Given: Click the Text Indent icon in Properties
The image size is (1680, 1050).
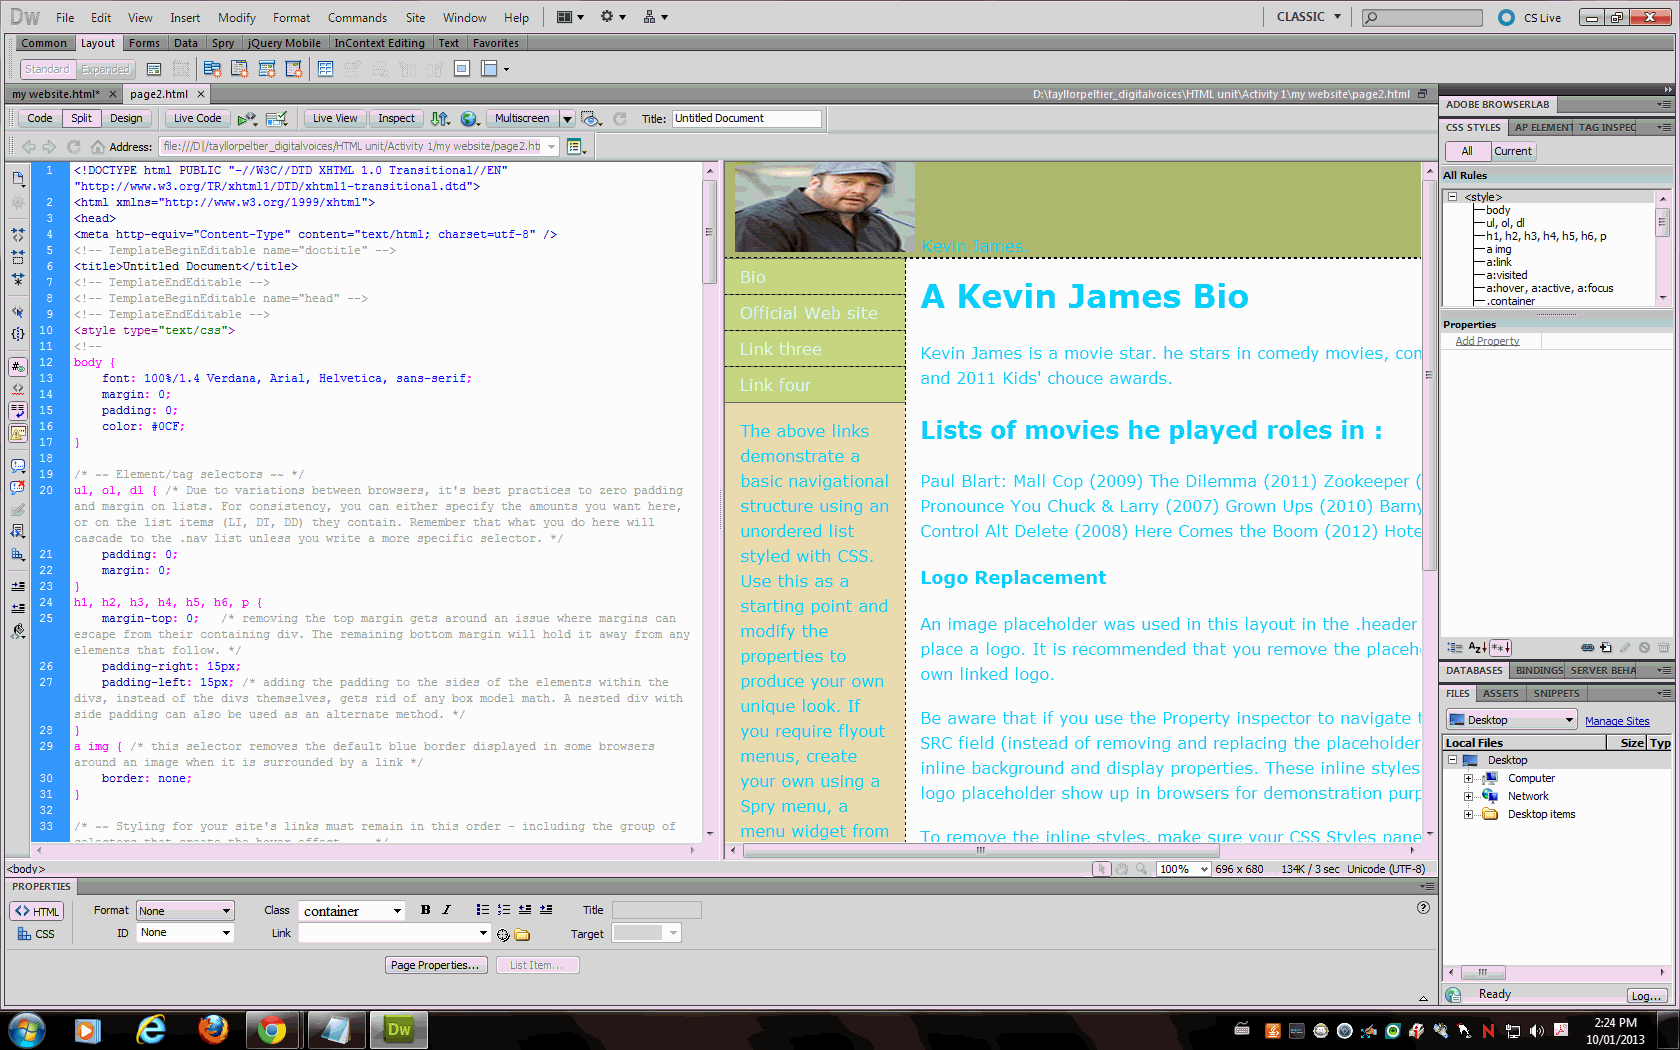Looking at the screenshot, I should (x=546, y=910).
